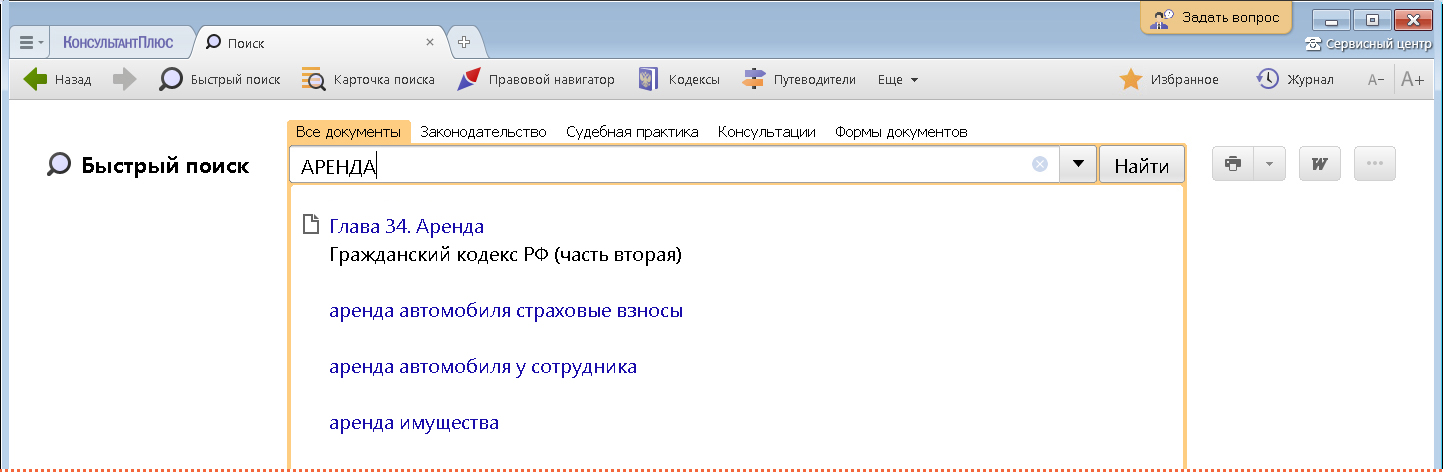This screenshot has width=1443, height=472.
Task: Click Гражданский кодекс РФ (часть вторая) text
Action: pos(505,255)
